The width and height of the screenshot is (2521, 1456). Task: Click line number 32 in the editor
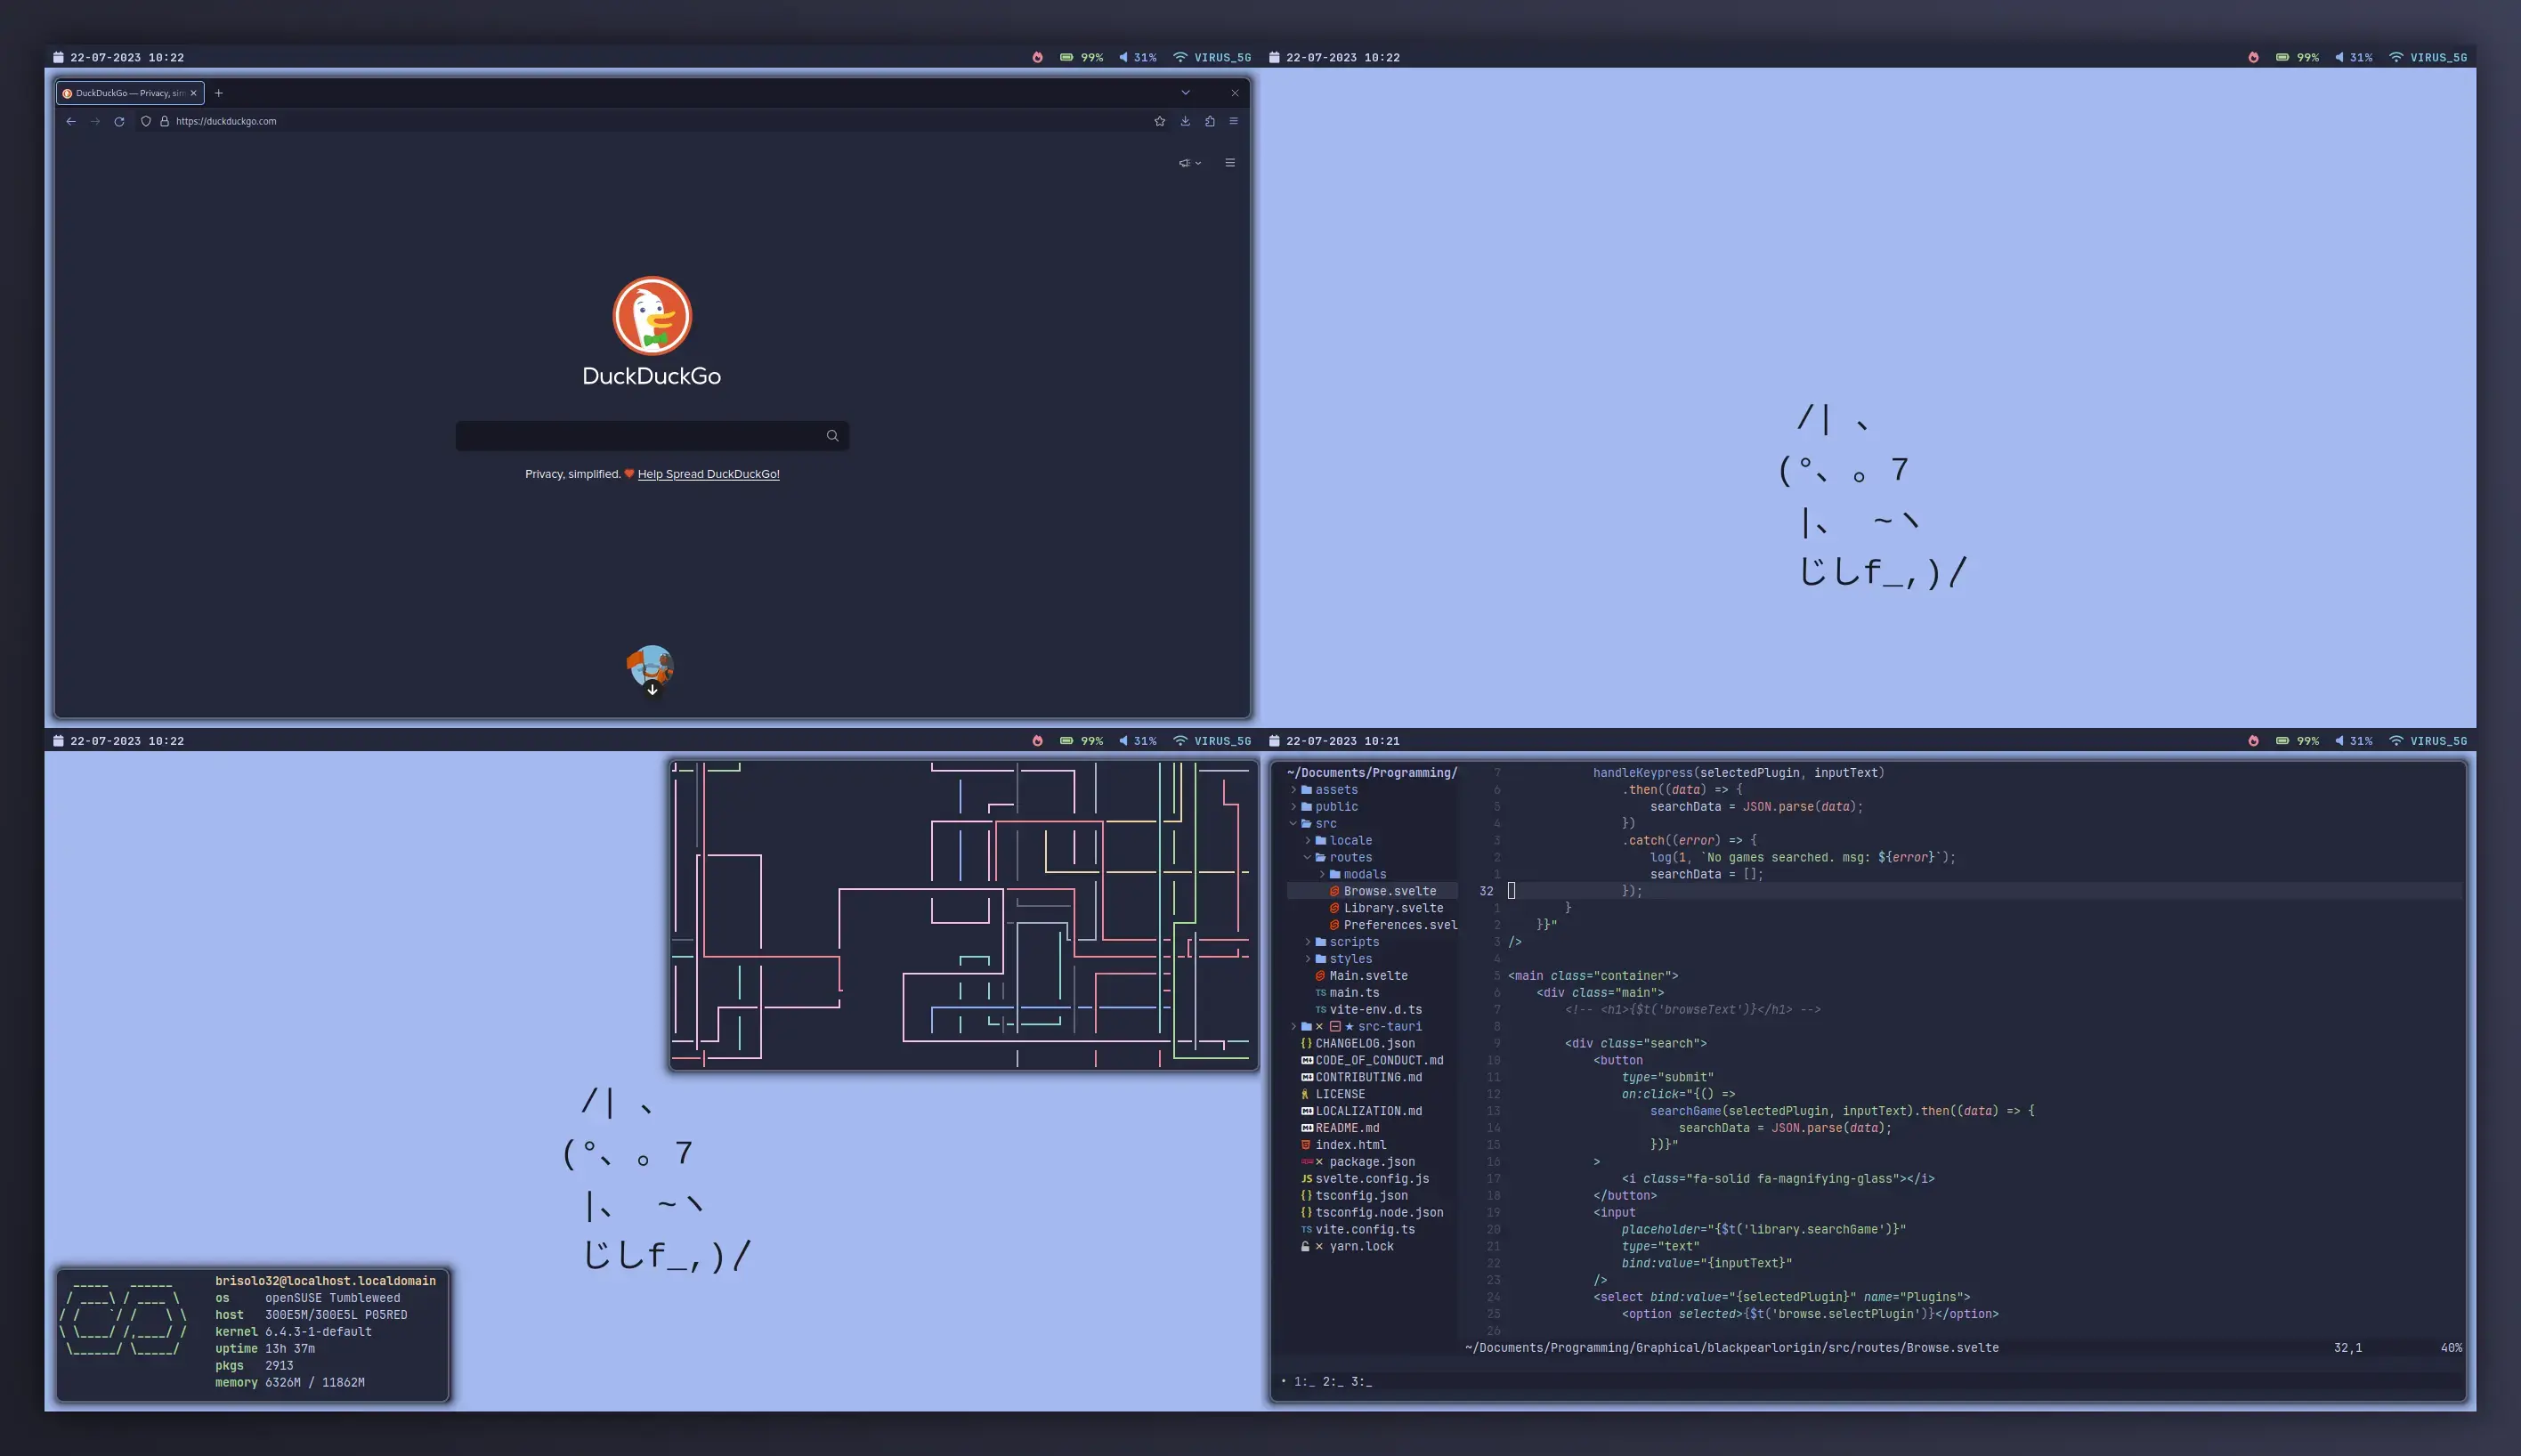[x=1486, y=891]
